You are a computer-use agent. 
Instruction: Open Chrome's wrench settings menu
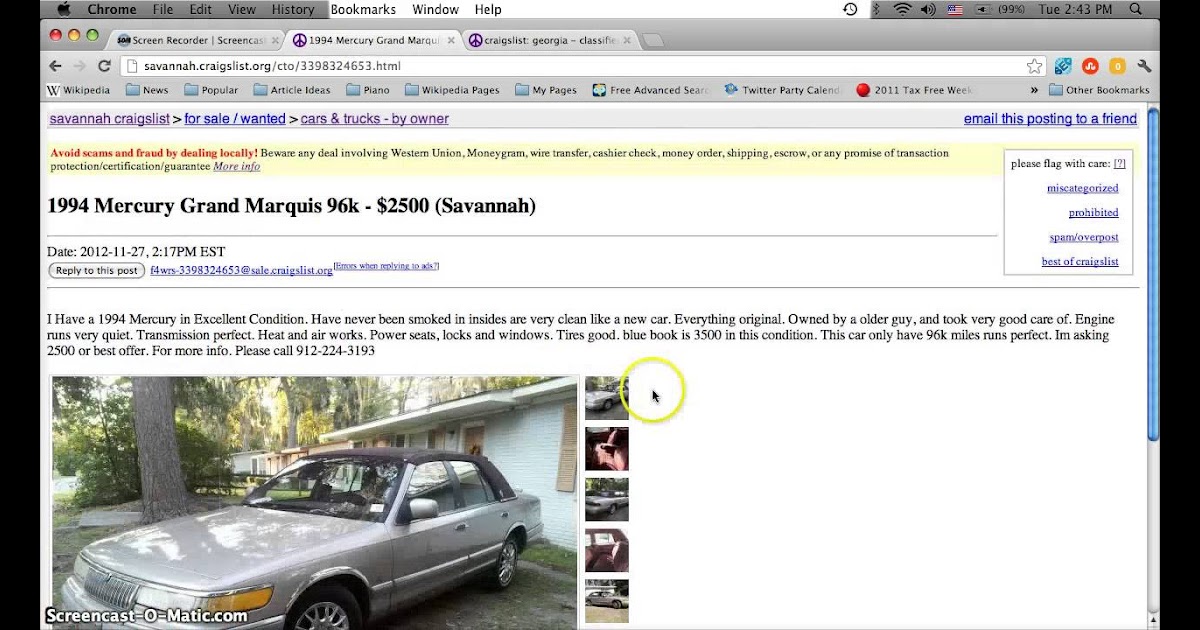1144,66
